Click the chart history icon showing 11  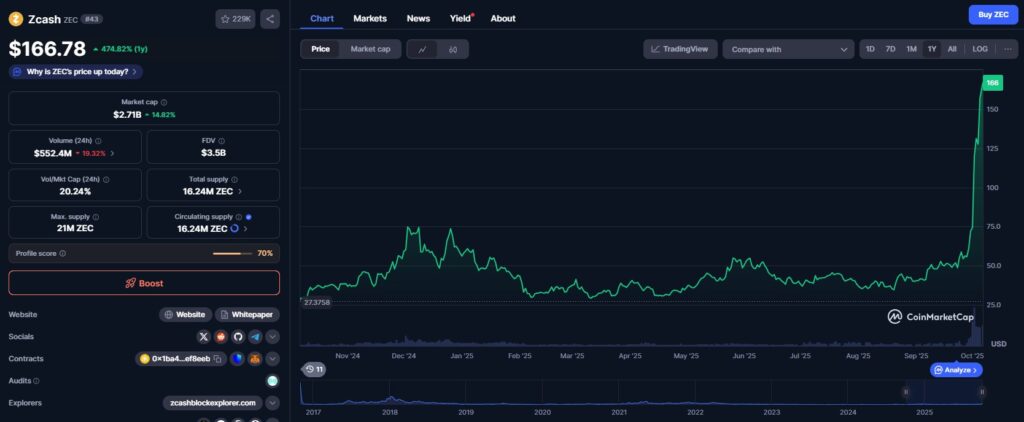tap(314, 369)
